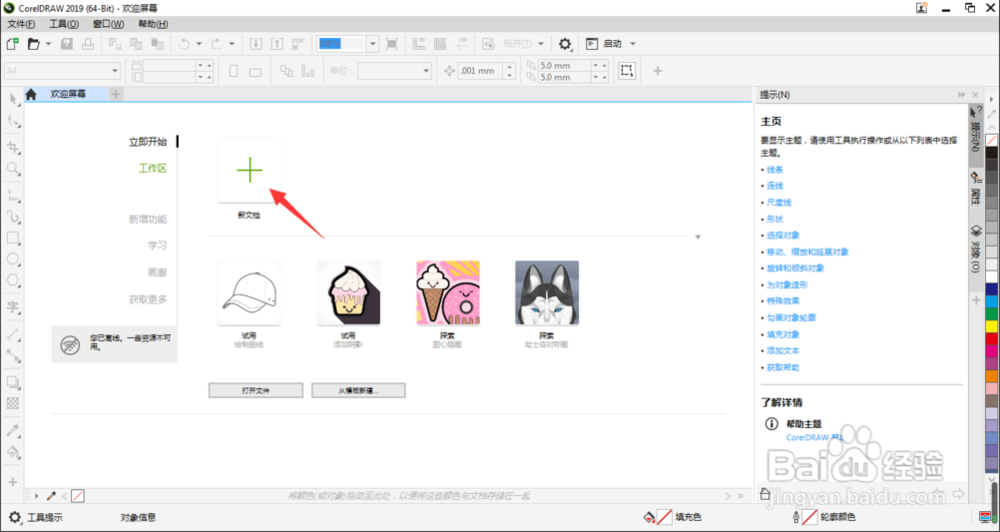Click the 新文档 plus tile
This screenshot has width=1000, height=532.
click(249, 170)
